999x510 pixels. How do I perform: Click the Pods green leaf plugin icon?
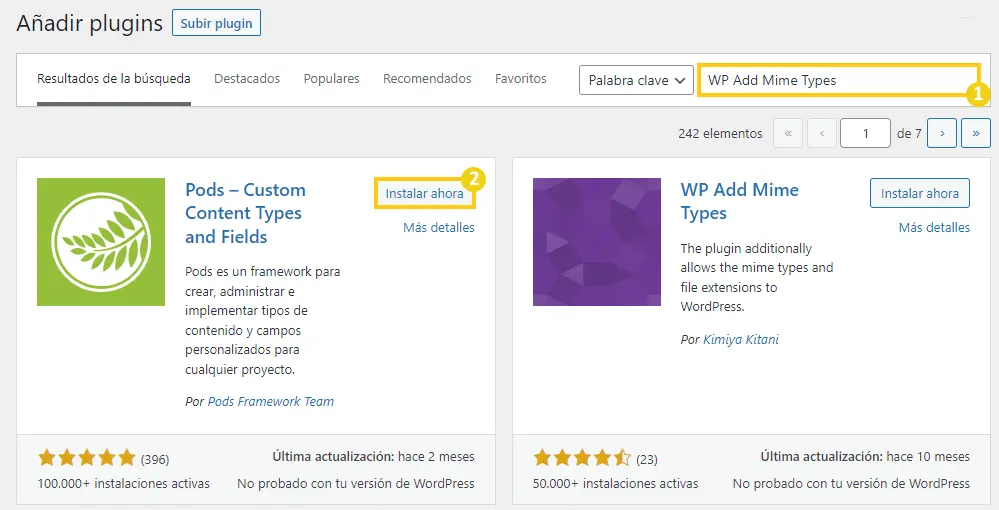(101, 242)
